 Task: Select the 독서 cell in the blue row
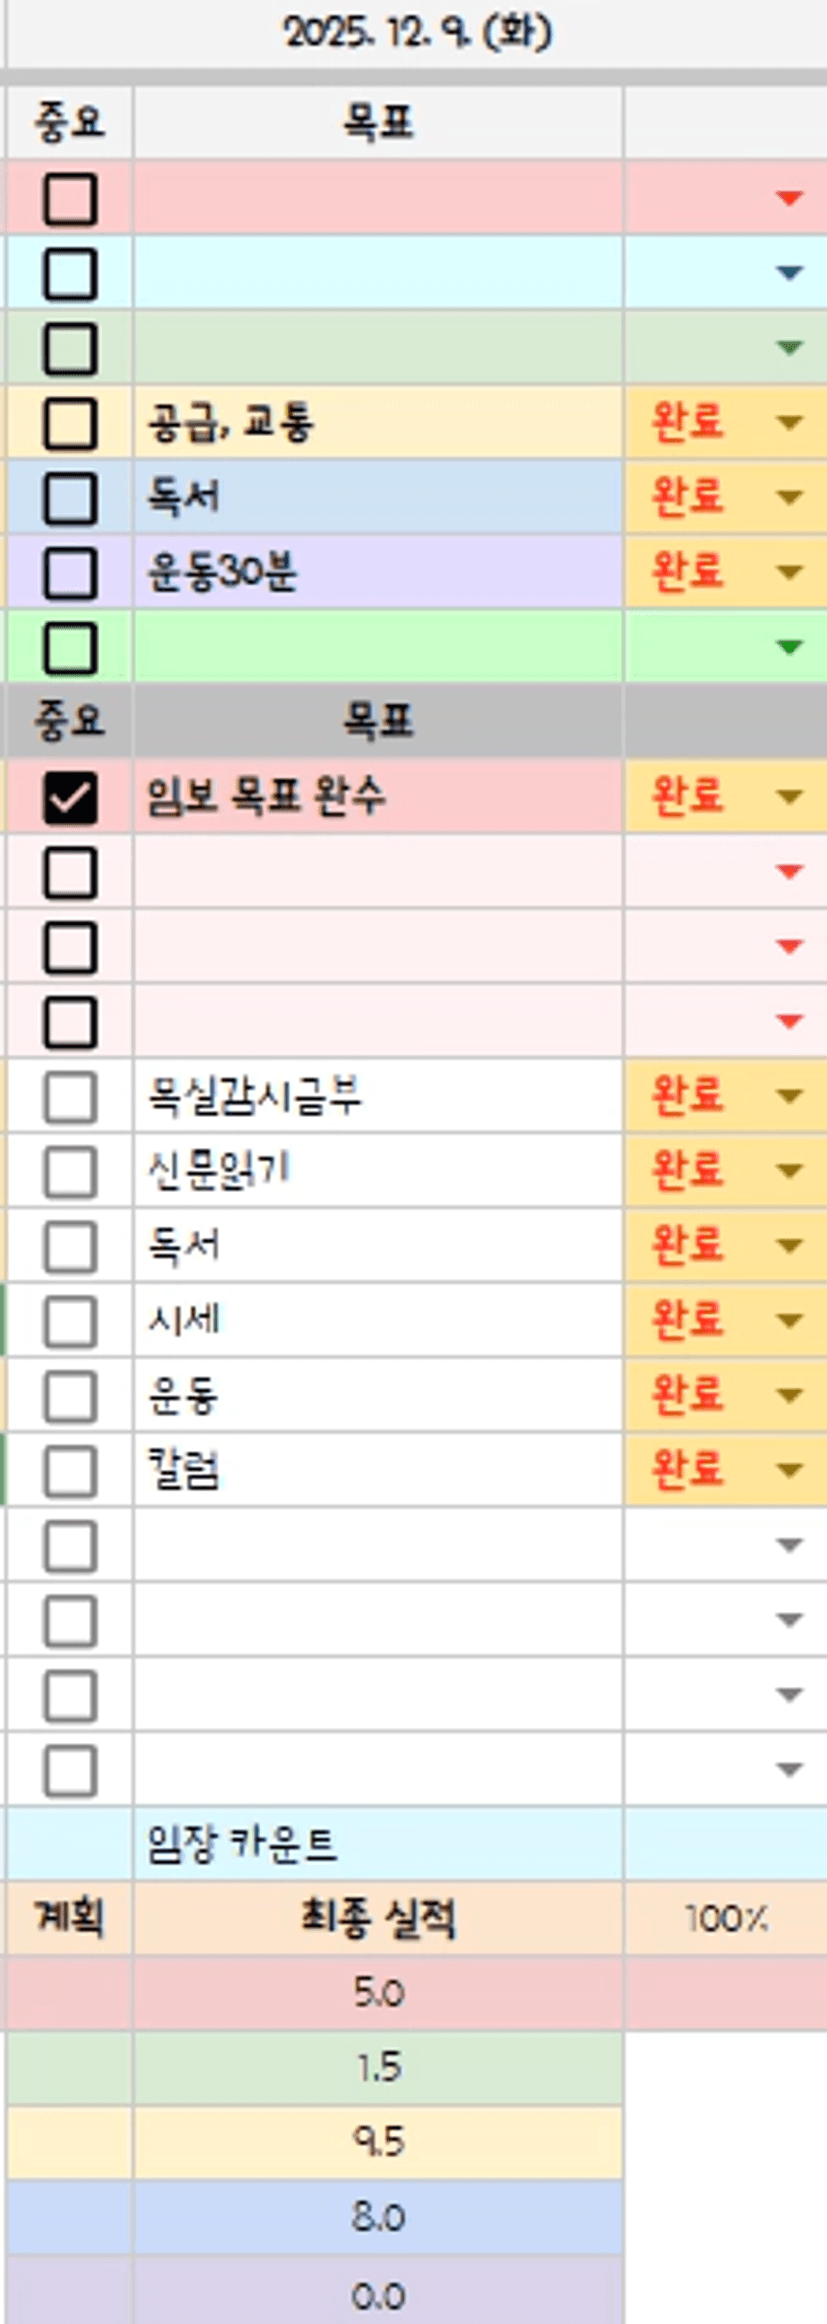coord(378,497)
